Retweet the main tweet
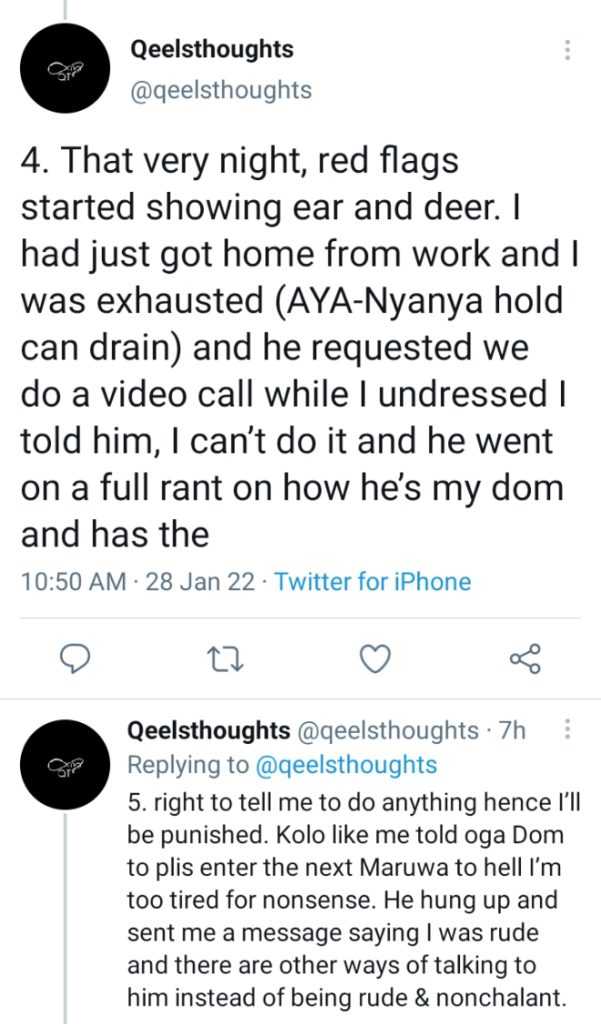The width and height of the screenshot is (601, 1024). (227, 658)
